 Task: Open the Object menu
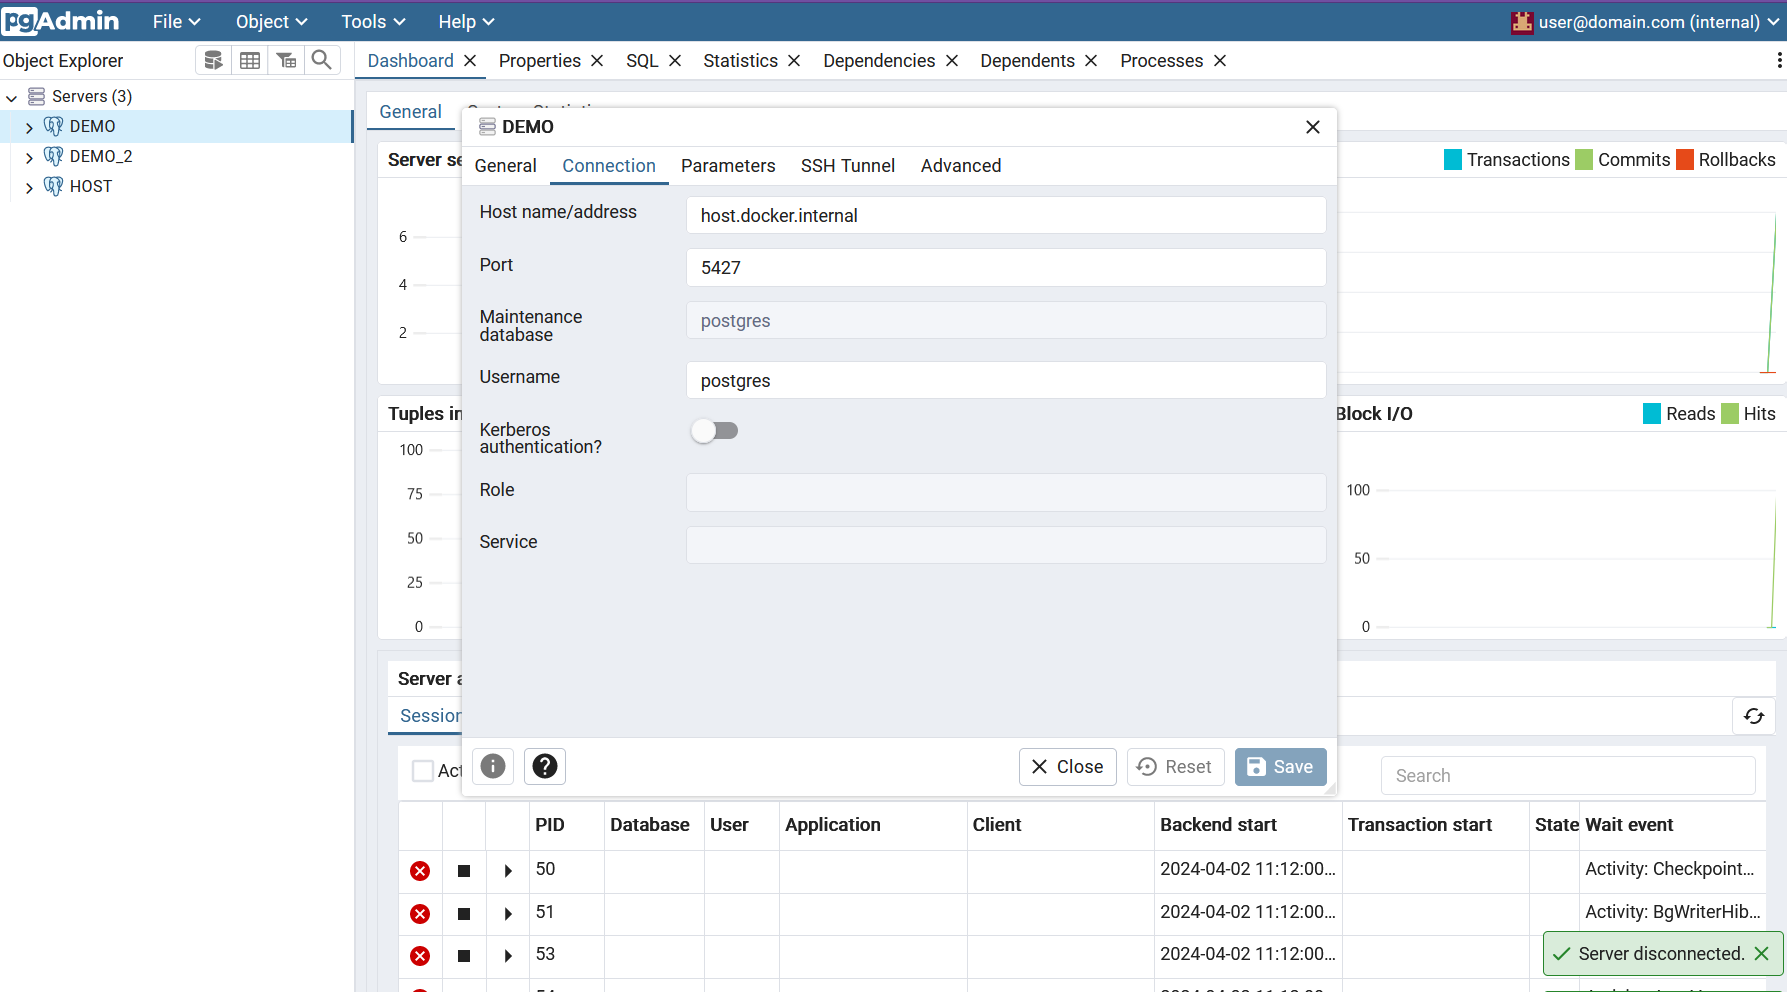(x=271, y=22)
